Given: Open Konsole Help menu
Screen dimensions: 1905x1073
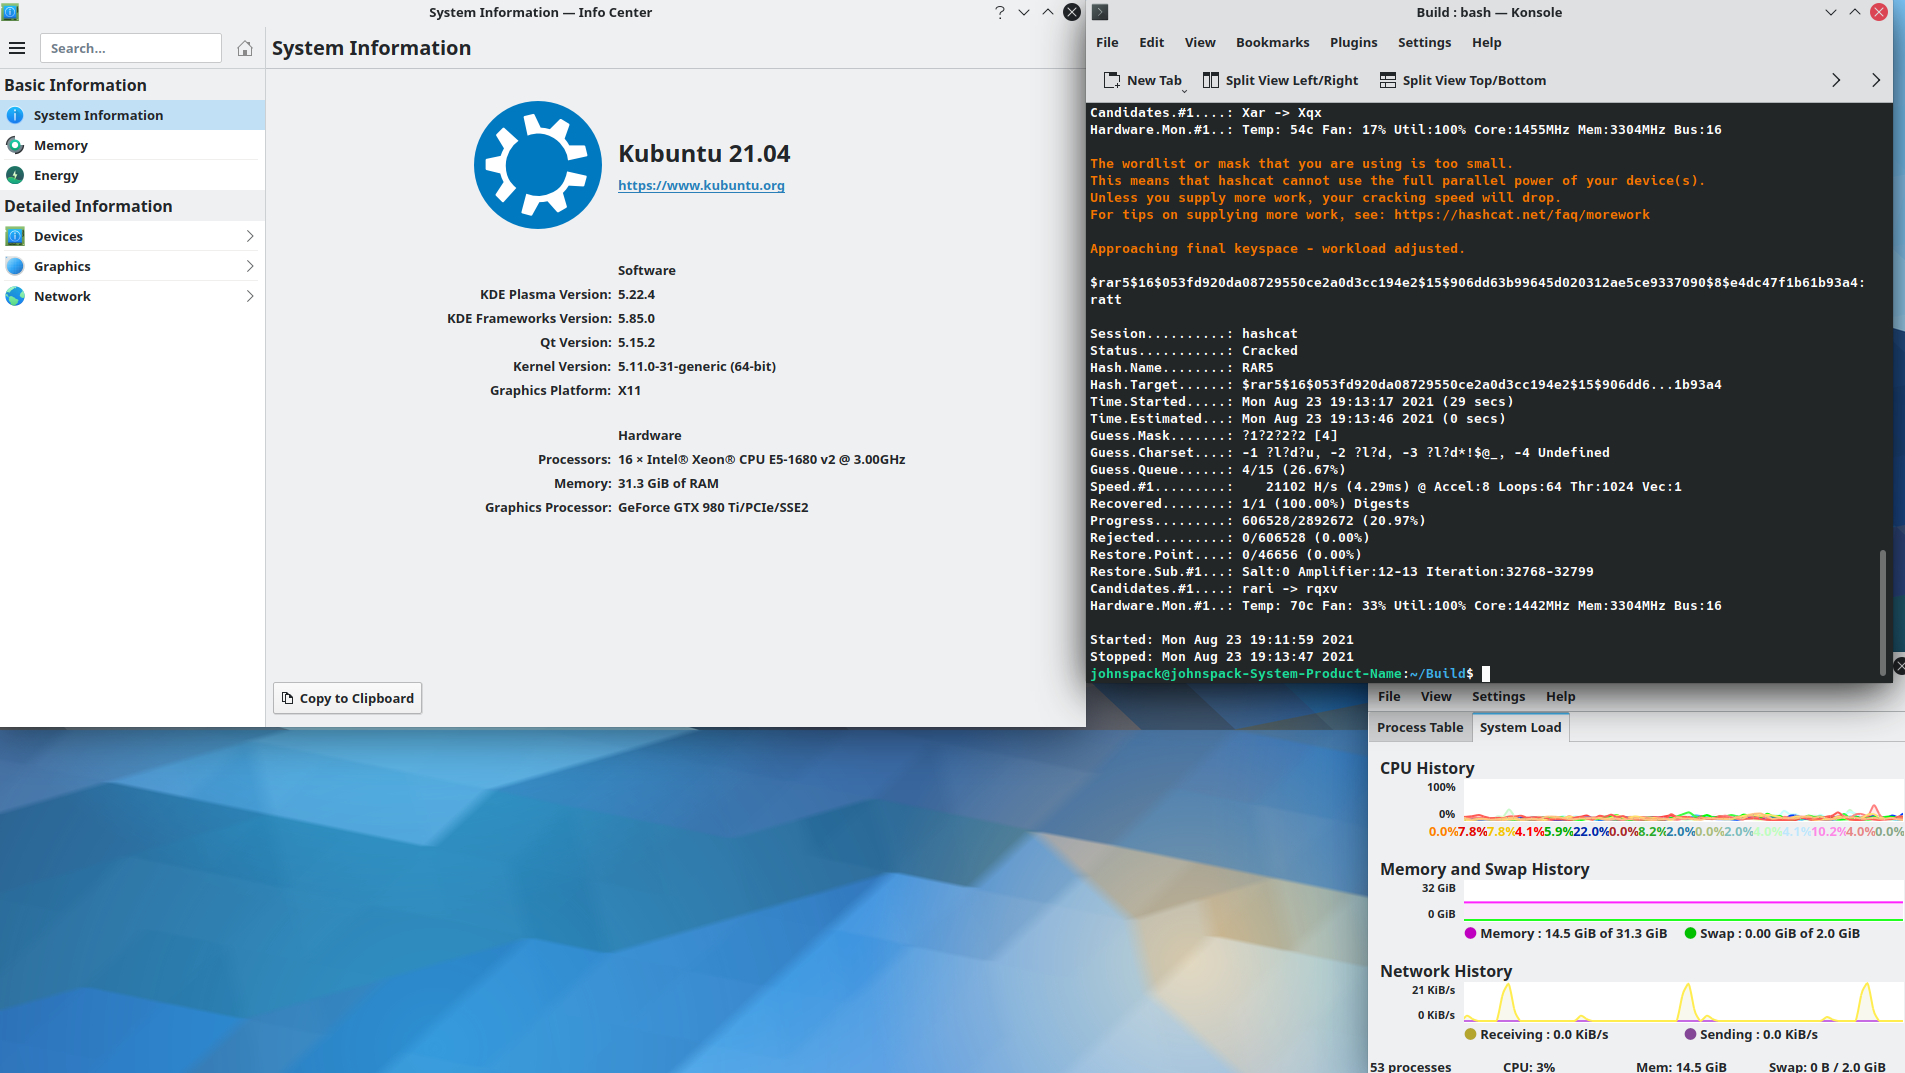Looking at the screenshot, I should 1486,42.
